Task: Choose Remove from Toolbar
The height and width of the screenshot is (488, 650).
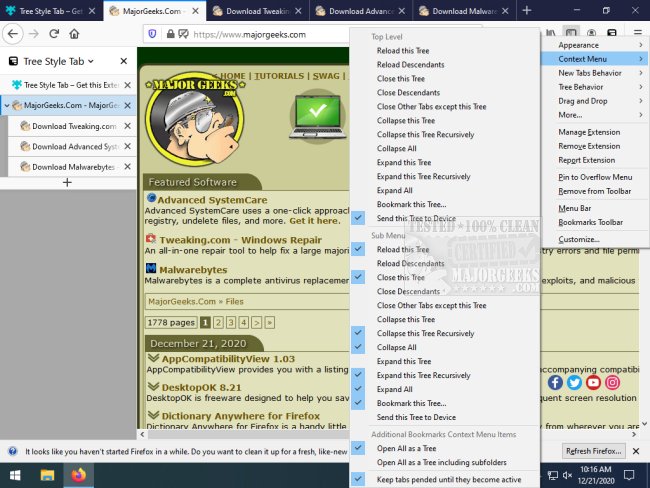Action: (595, 191)
